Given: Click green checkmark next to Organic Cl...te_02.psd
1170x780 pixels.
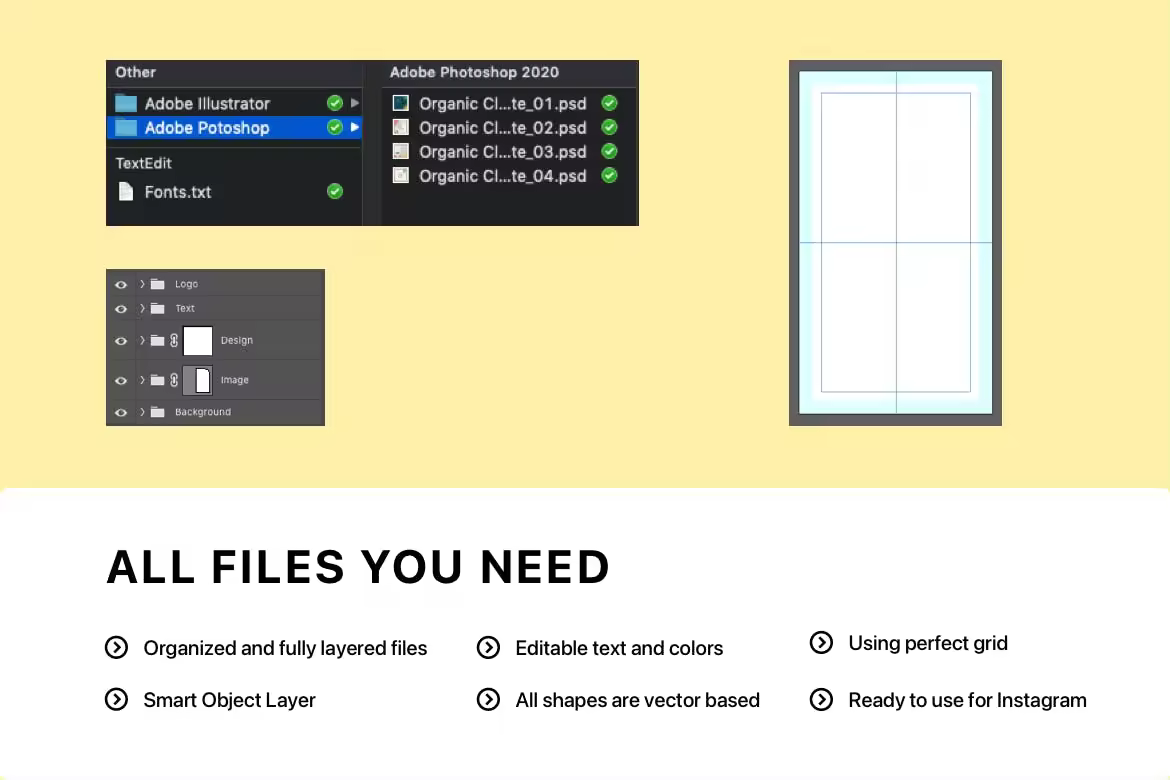Looking at the screenshot, I should pos(610,128).
